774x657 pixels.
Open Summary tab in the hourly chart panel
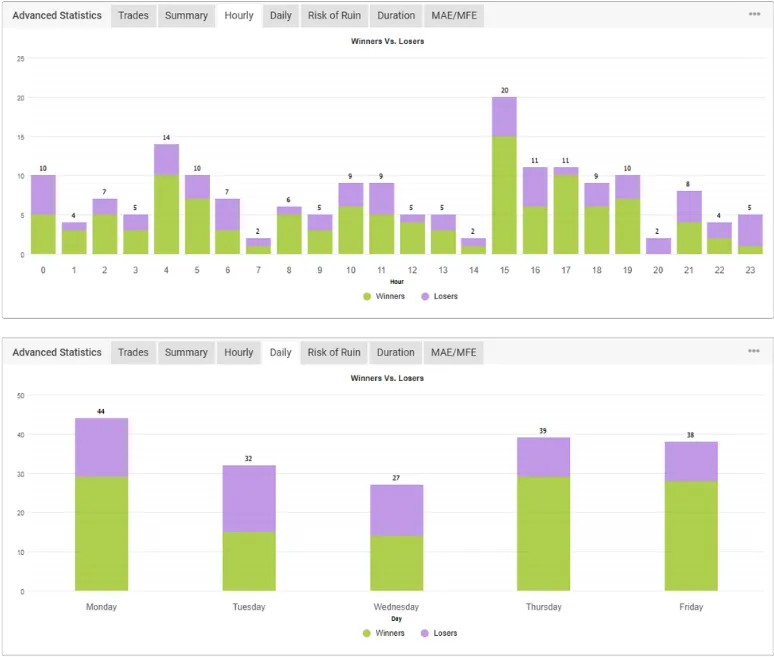coord(186,16)
